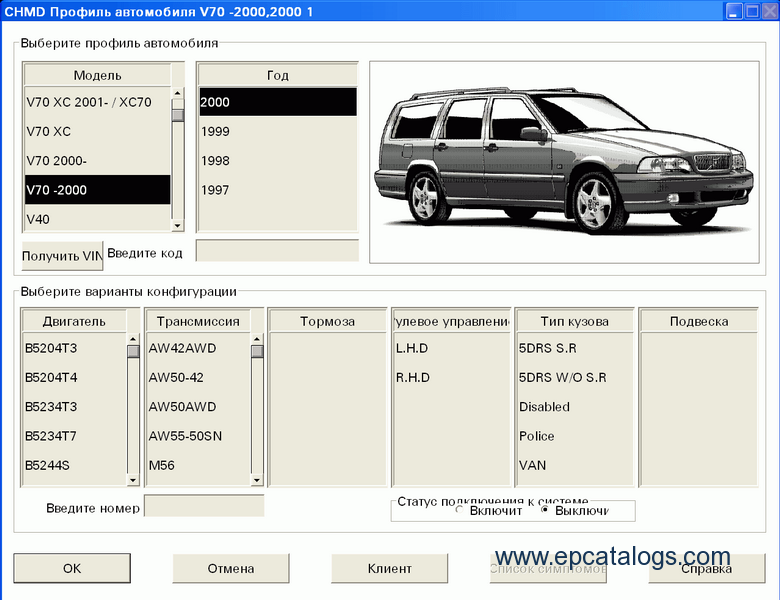
Task: Select the V70 XC model entry
Action: (97, 131)
